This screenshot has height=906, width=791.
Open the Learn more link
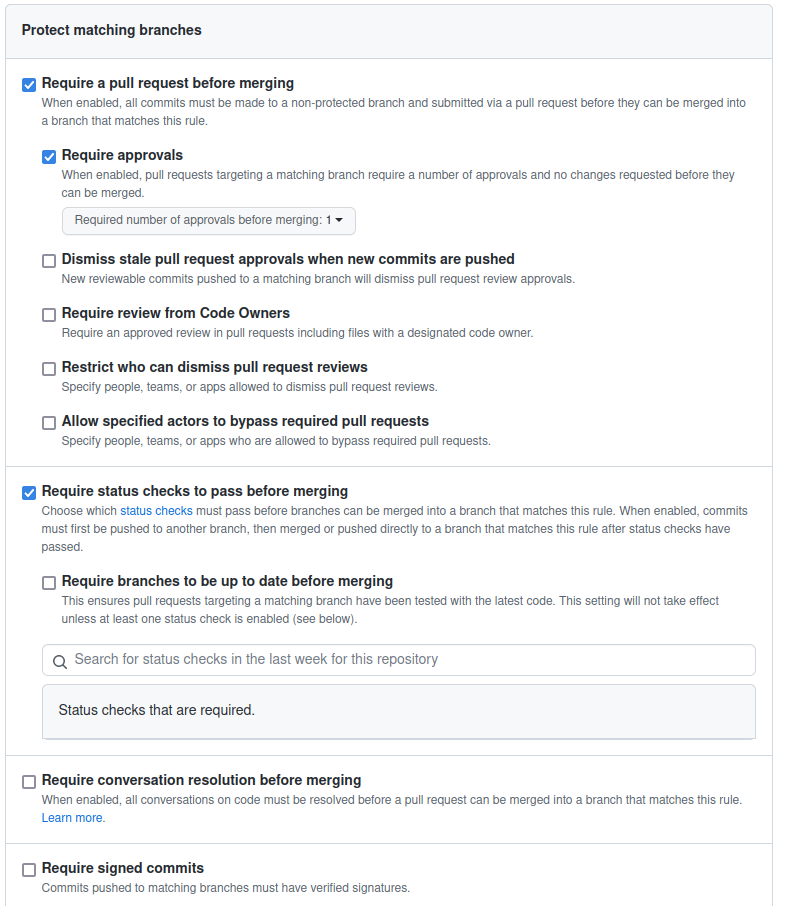tap(73, 818)
